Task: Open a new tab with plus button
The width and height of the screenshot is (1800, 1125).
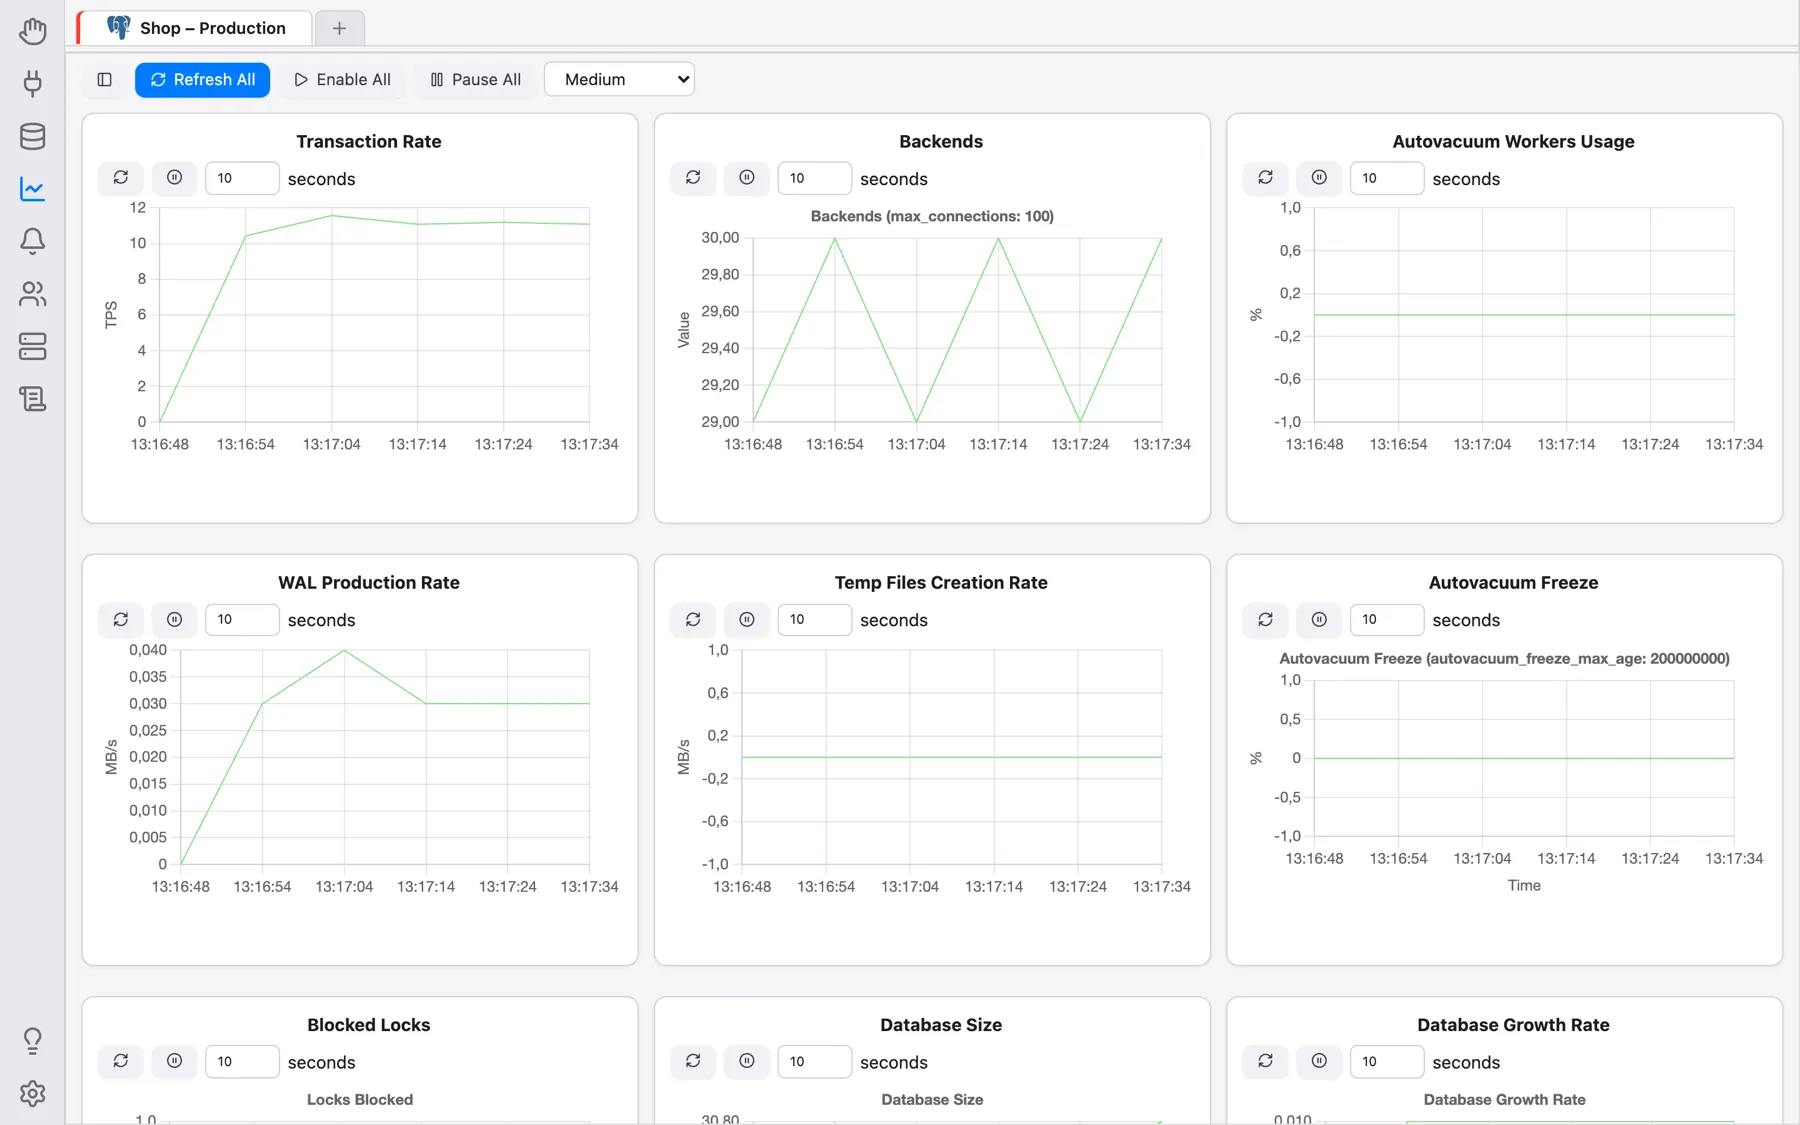Action: click(339, 28)
